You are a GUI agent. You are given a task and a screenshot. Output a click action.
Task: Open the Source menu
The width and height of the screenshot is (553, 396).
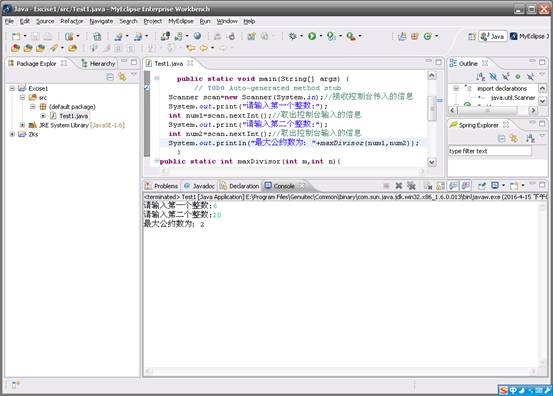coord(45,21)
